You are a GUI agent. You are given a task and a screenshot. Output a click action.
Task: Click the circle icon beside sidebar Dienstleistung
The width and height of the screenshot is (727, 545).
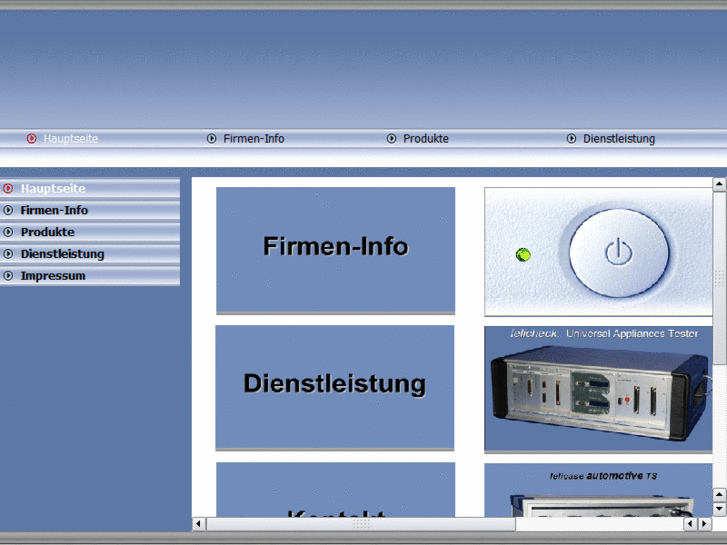tap(8, 254)
